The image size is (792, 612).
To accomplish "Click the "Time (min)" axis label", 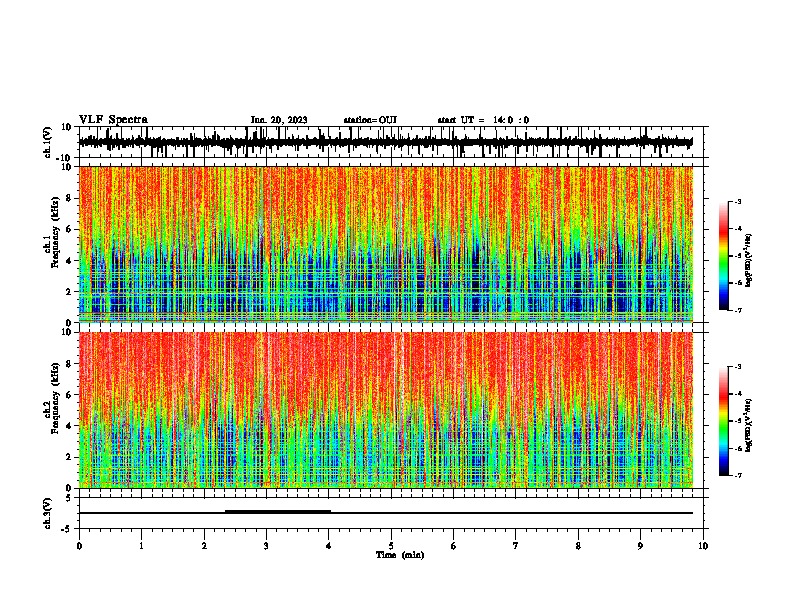I will 400,555.
